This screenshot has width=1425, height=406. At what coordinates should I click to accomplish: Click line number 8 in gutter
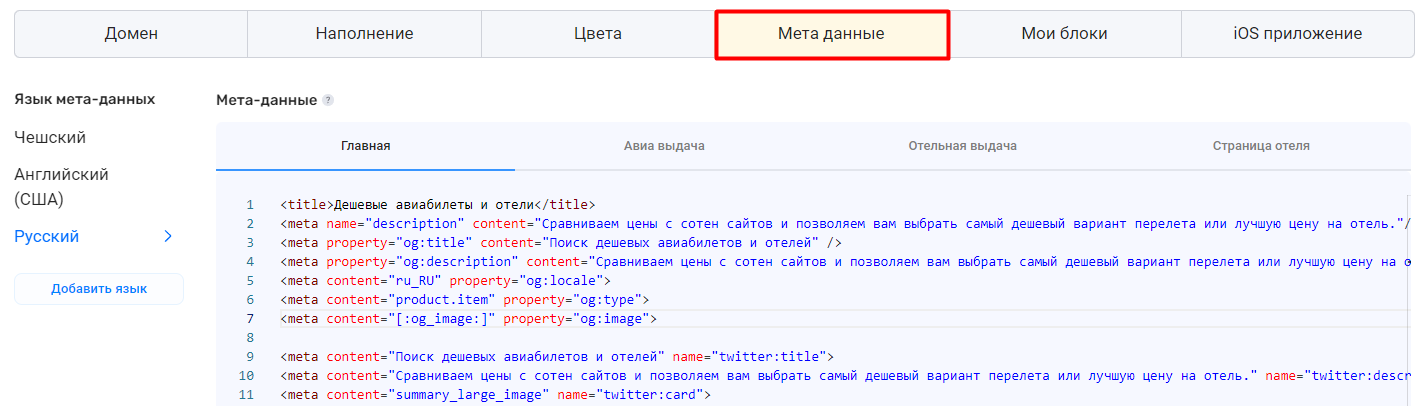point(249,338)
